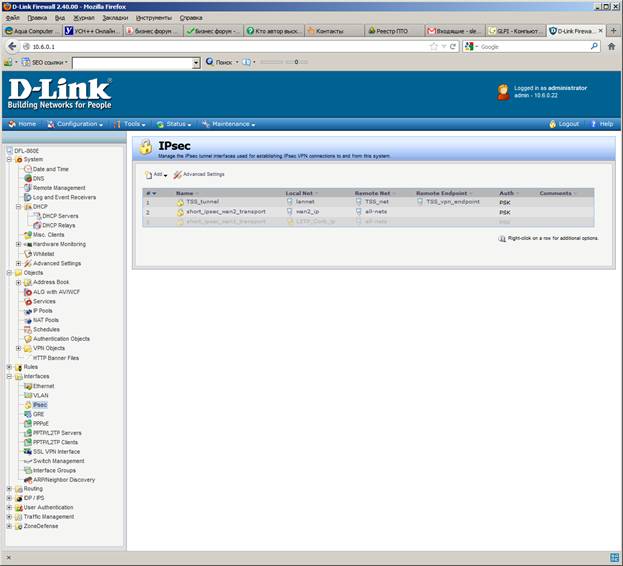The height and width of the screenshot is (566, 623).
Task: Click the Schedules icon
Action: 28,330
